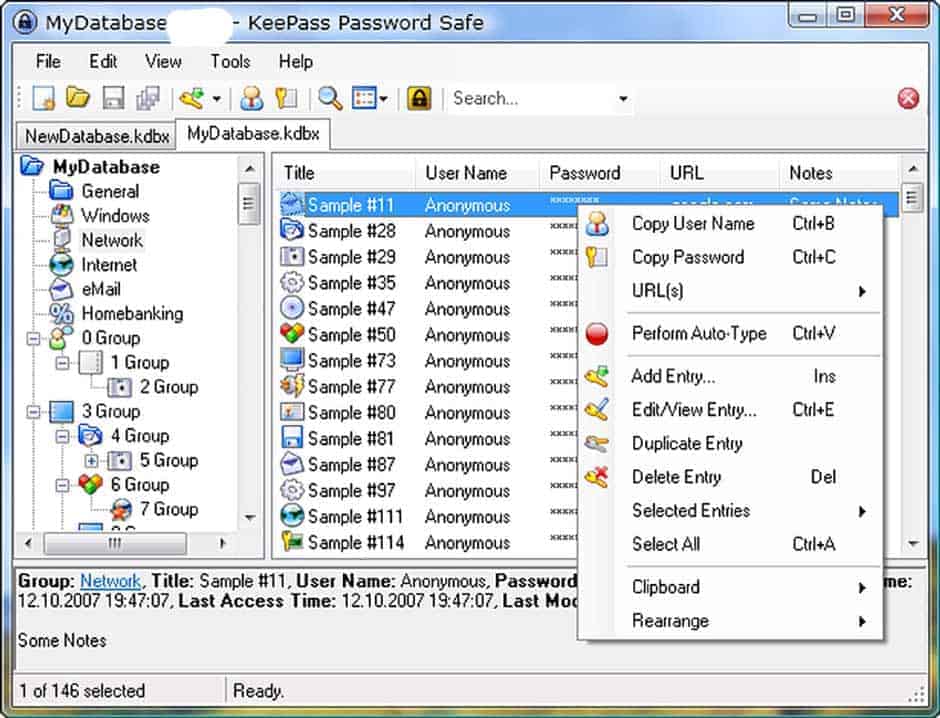
Task: Switch to the MyDatabase.kdbx tab
Action: [x=253, y=134]
